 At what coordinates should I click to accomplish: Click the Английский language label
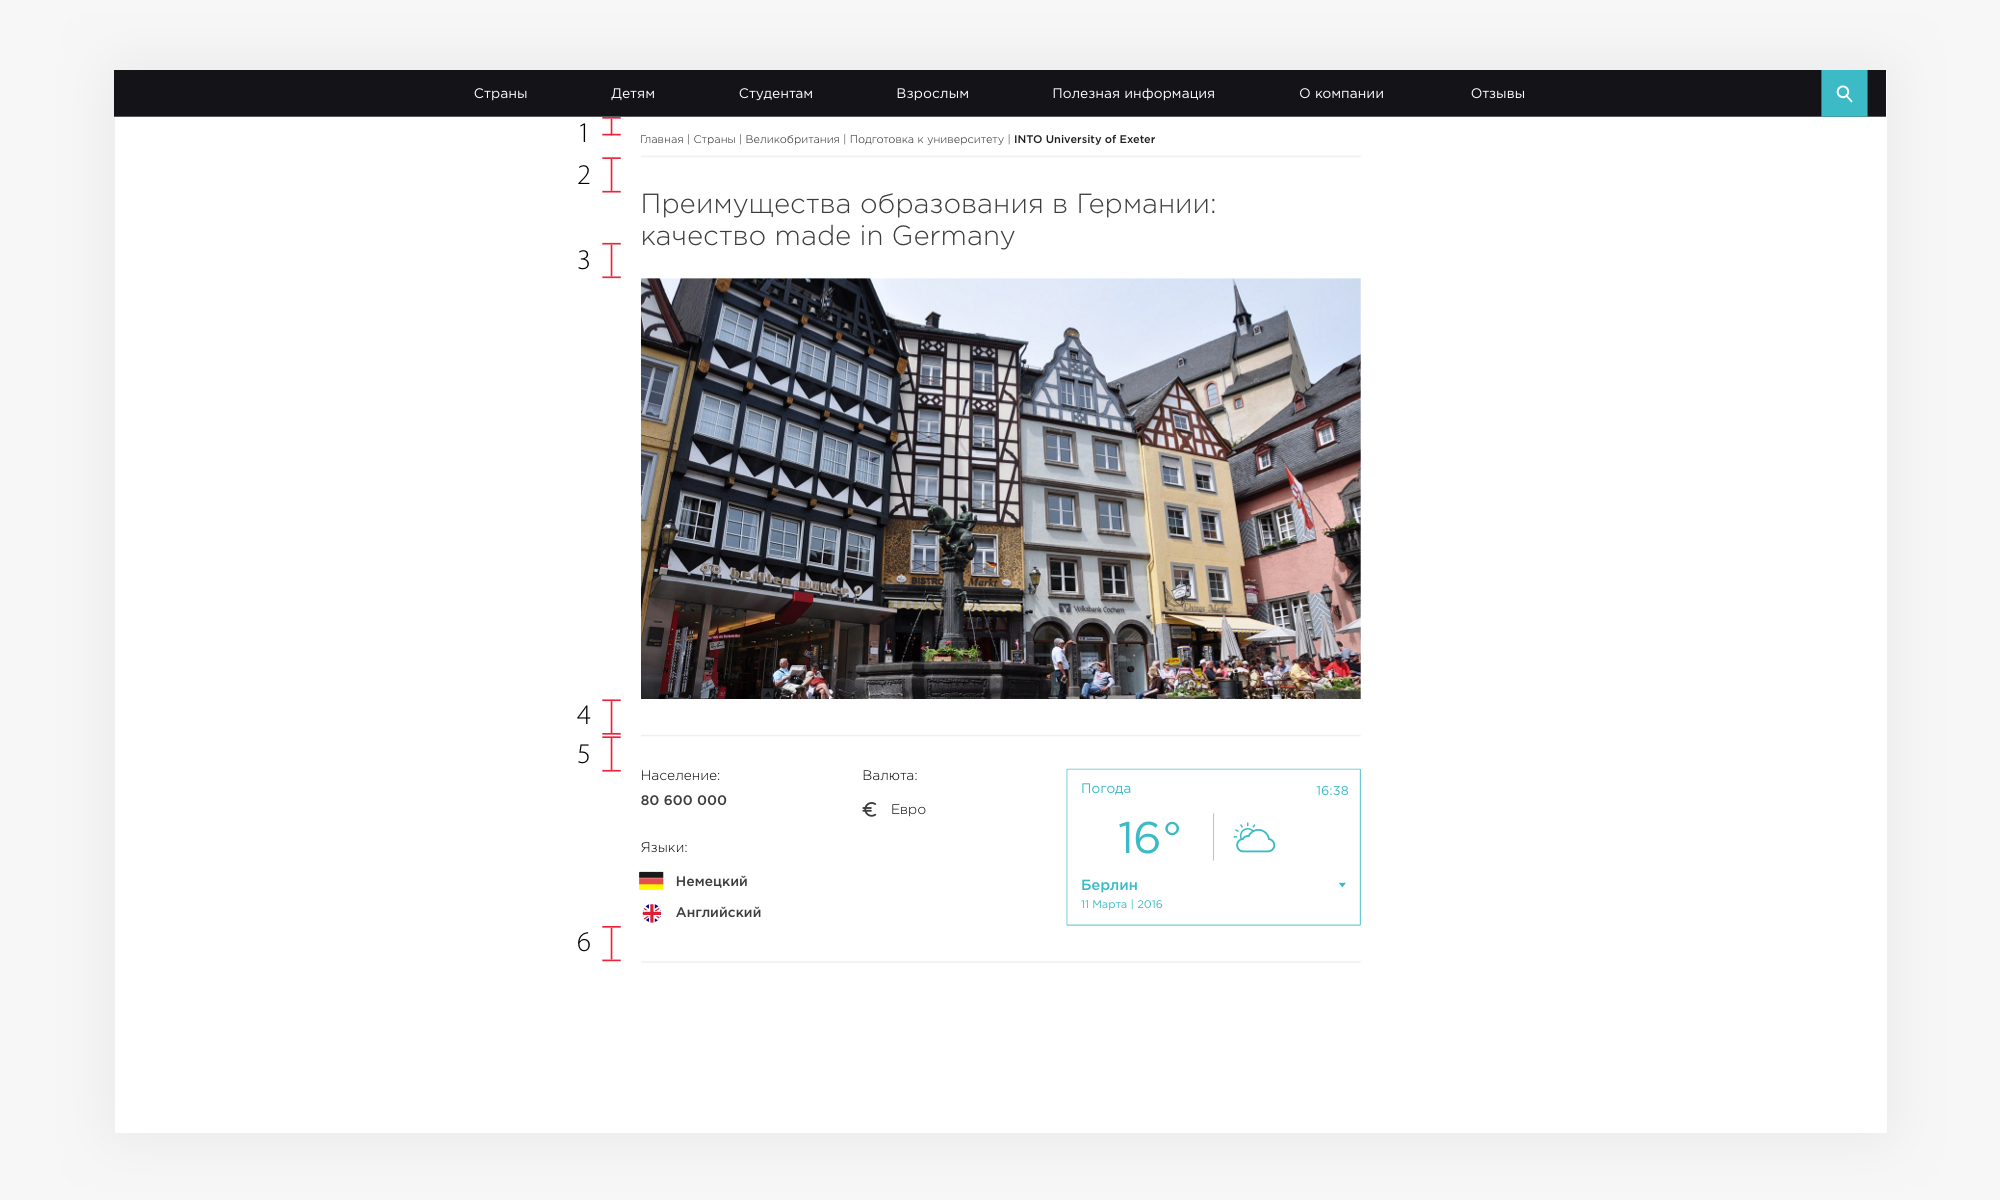(x=718, y=912)
